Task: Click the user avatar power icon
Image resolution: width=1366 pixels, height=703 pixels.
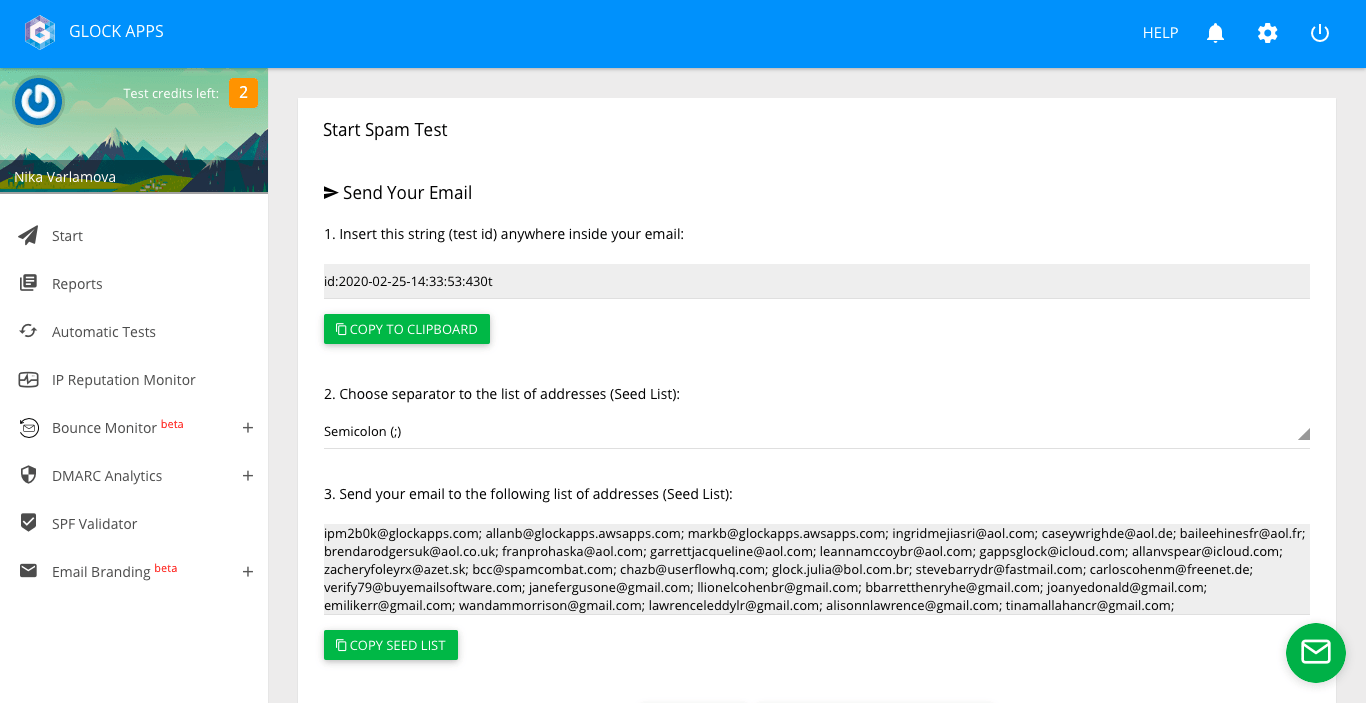Action: (x=39, y=101)
